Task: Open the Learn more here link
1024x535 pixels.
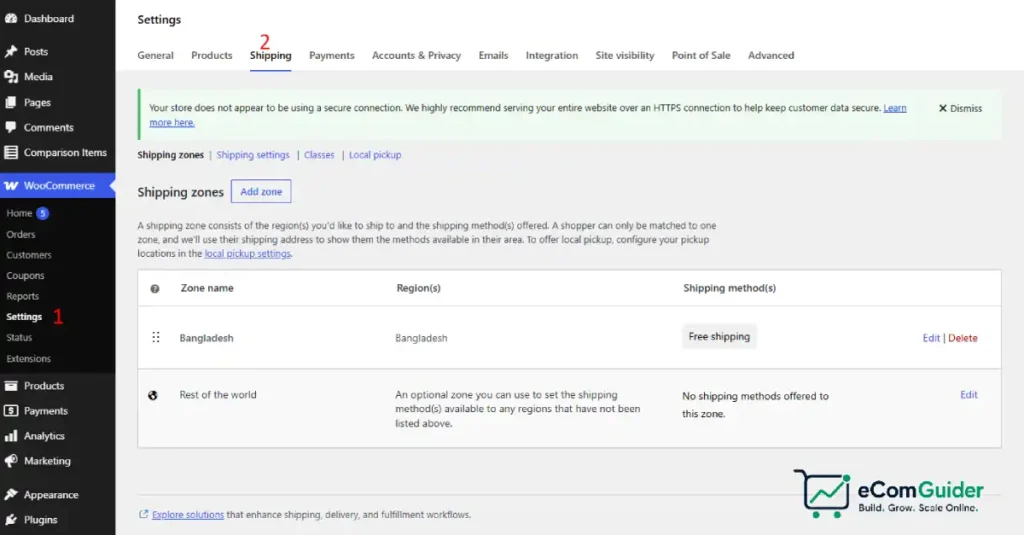Action: [172, 122]
